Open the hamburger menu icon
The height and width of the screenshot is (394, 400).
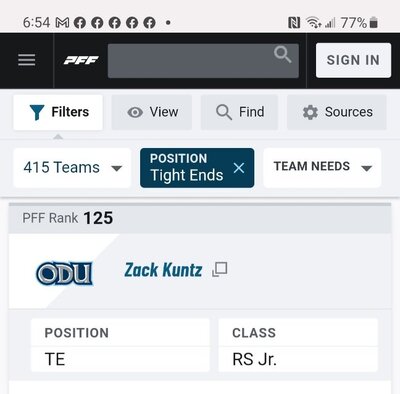(27, 60)
